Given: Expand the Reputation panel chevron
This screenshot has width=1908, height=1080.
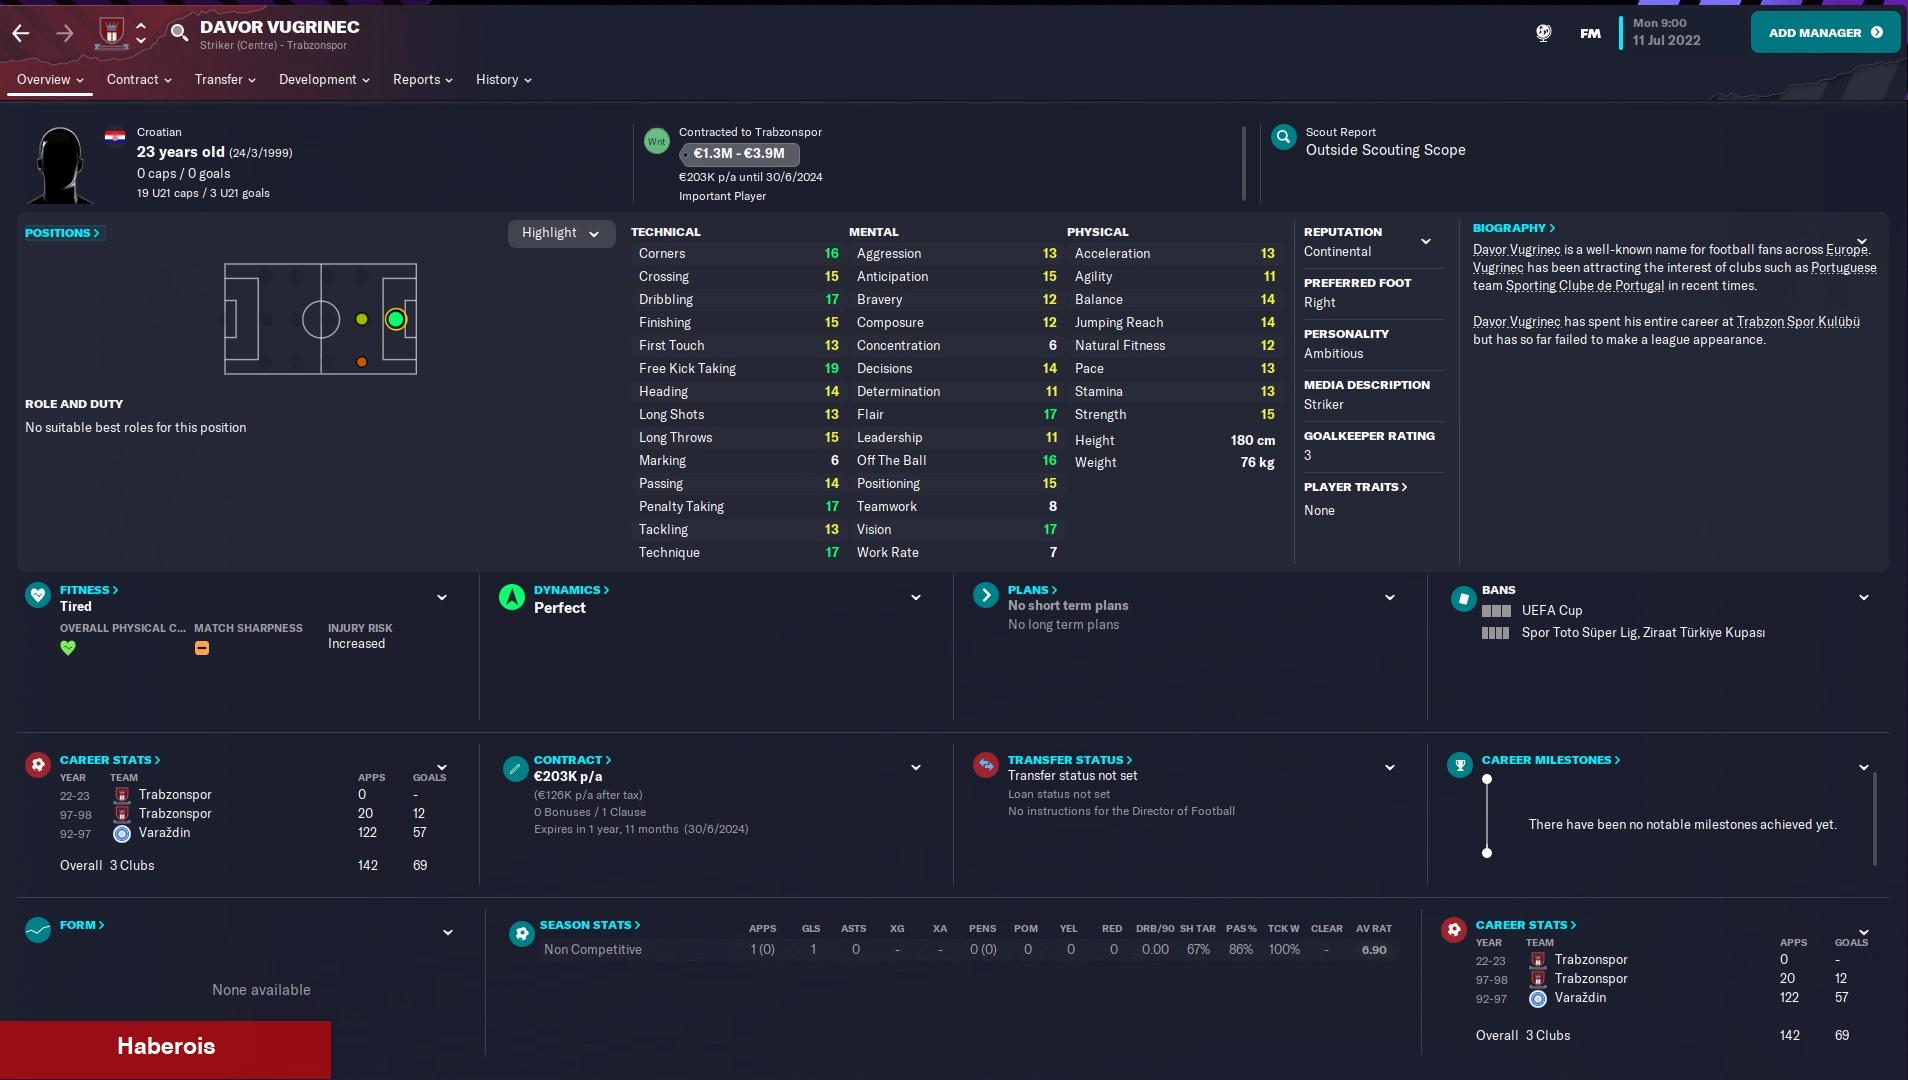Looking at the screenshot, I should (x=1426, y=242).
